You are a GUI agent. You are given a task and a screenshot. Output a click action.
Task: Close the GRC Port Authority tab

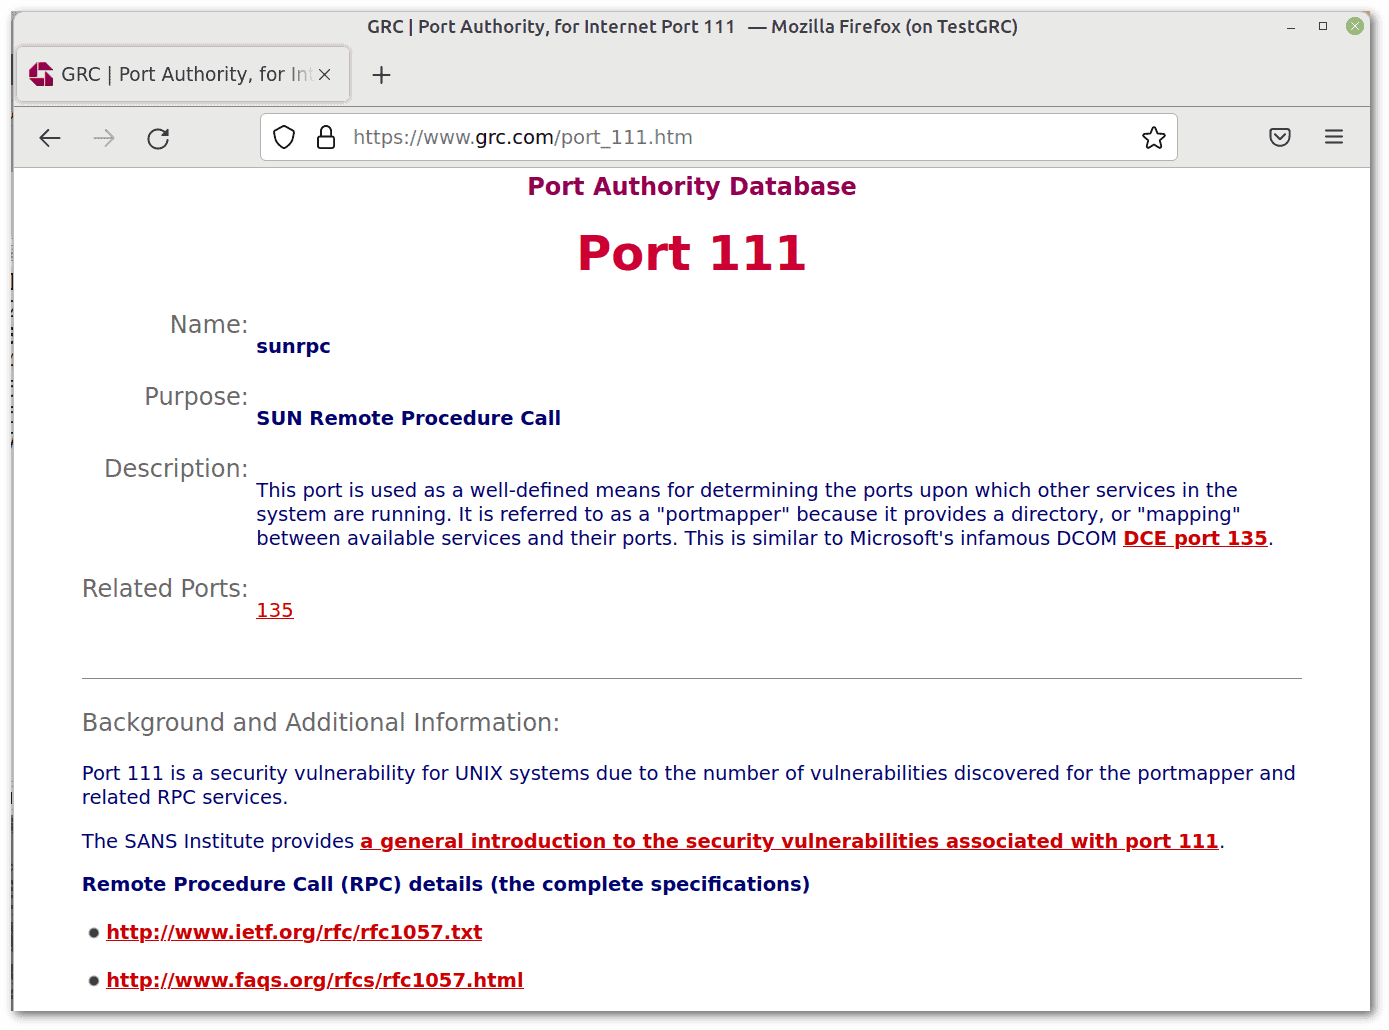click(324, 73)
